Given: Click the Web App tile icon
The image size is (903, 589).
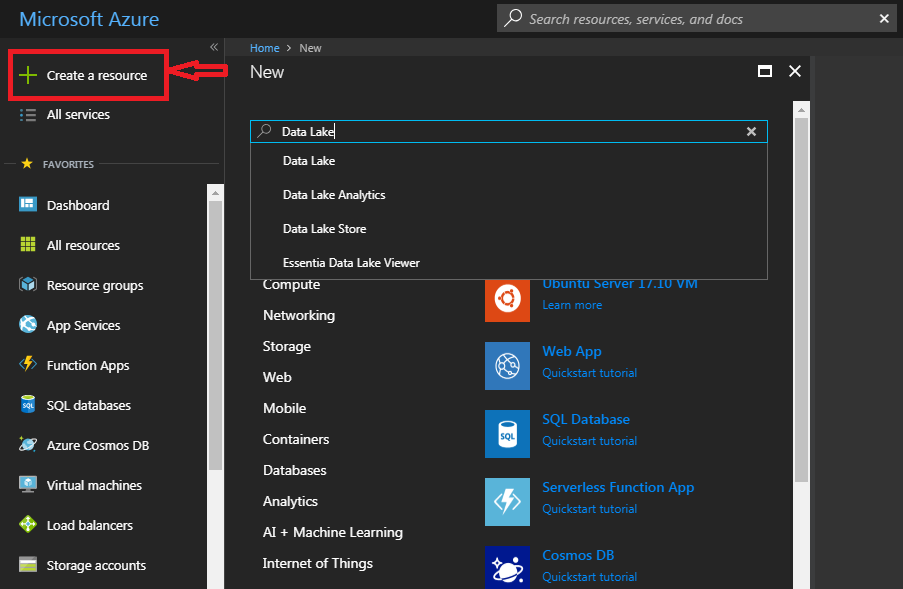Looking at the screenshot, I should (507, 366).
